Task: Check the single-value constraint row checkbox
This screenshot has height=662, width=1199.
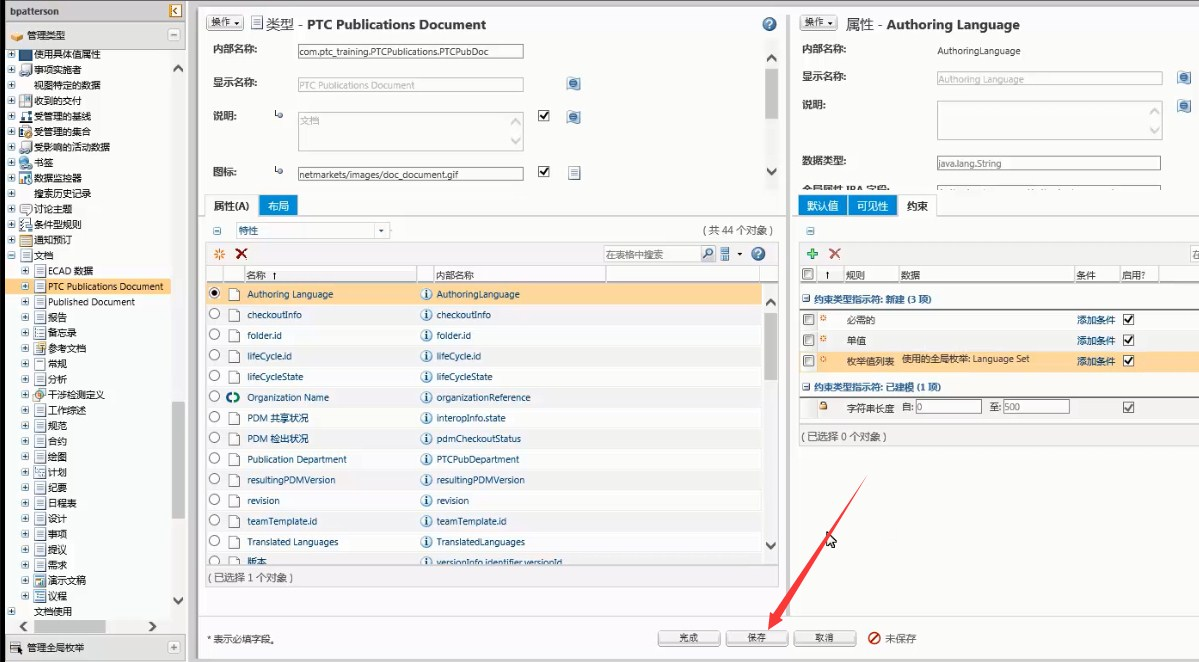Action: [x=808, y=340]
